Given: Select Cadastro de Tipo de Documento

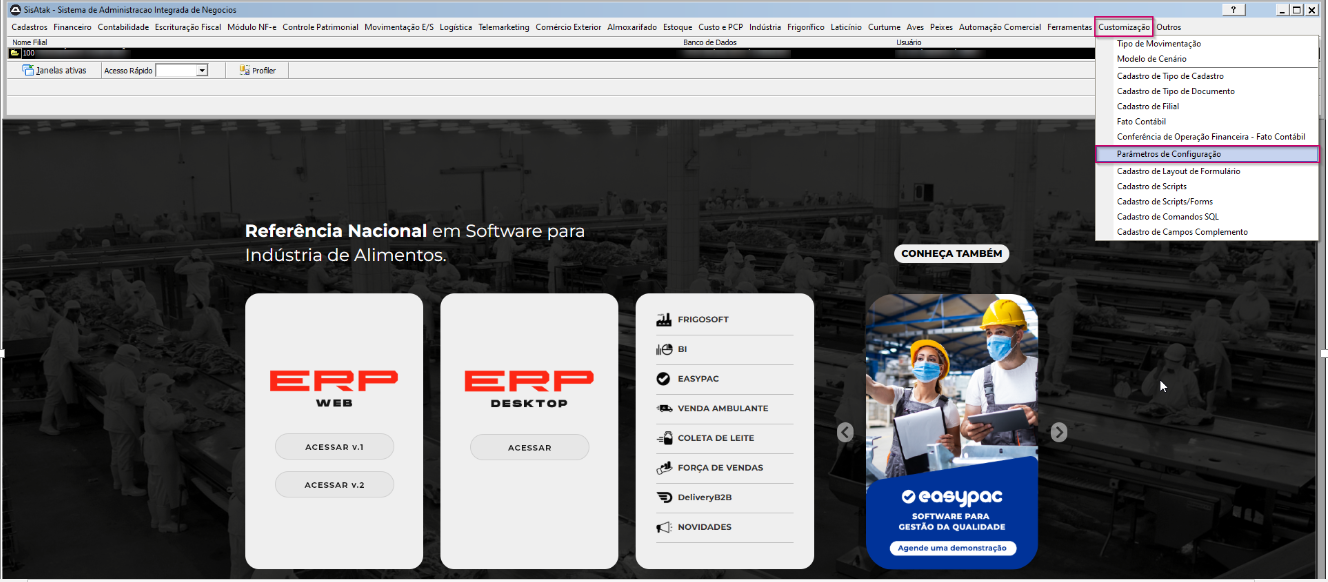Looking at the screenshot, I should pos(1207,91).
